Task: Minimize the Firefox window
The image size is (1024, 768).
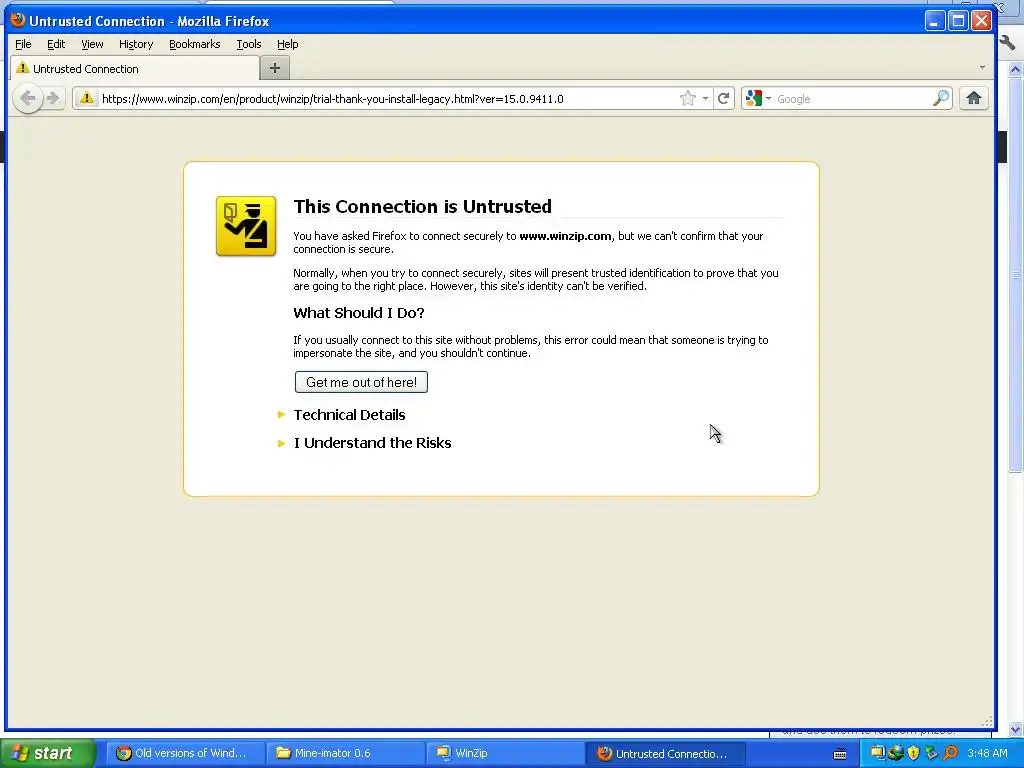Action: [x=935, y=21]
